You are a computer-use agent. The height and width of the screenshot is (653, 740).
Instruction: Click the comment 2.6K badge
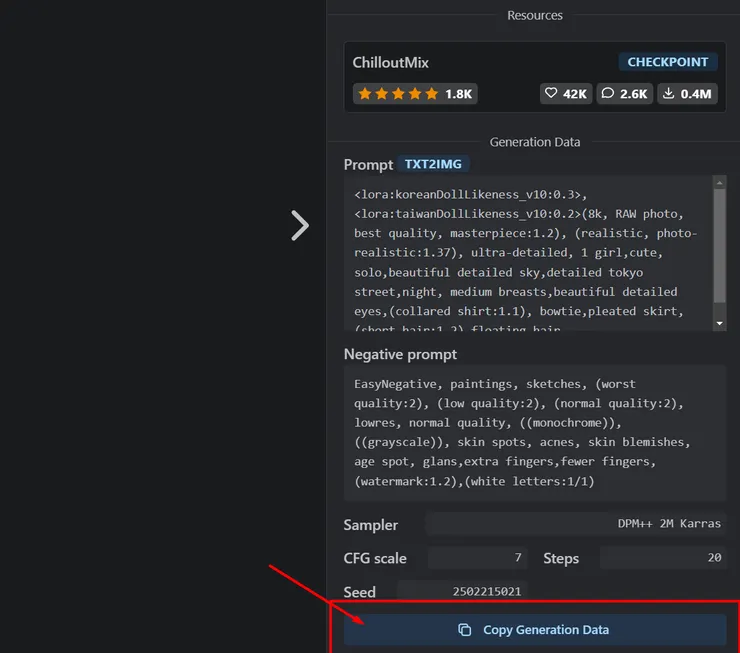[624, 94]
